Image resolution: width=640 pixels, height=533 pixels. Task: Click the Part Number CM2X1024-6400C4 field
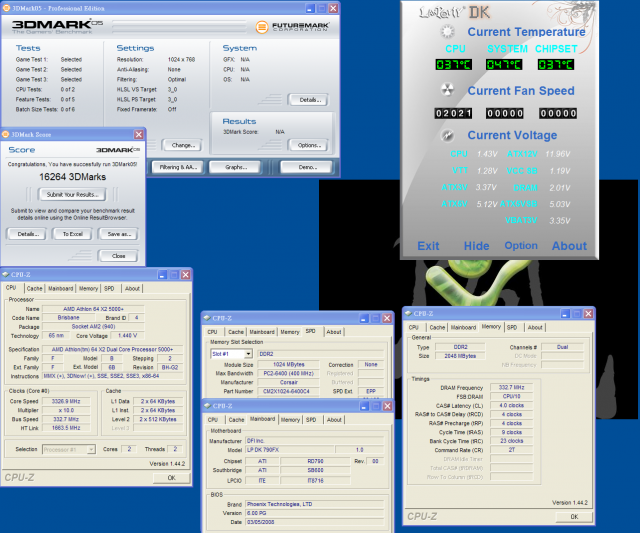(288, 391)
